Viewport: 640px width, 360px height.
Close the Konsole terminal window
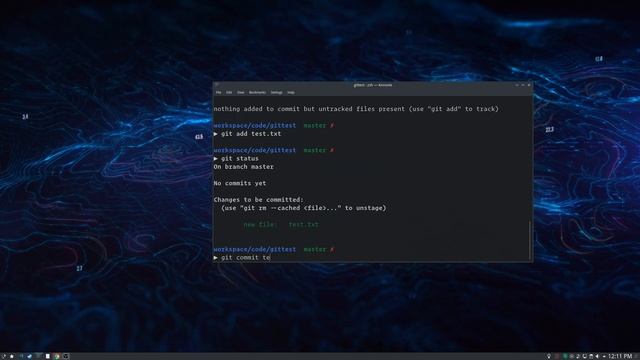(529, 85)
